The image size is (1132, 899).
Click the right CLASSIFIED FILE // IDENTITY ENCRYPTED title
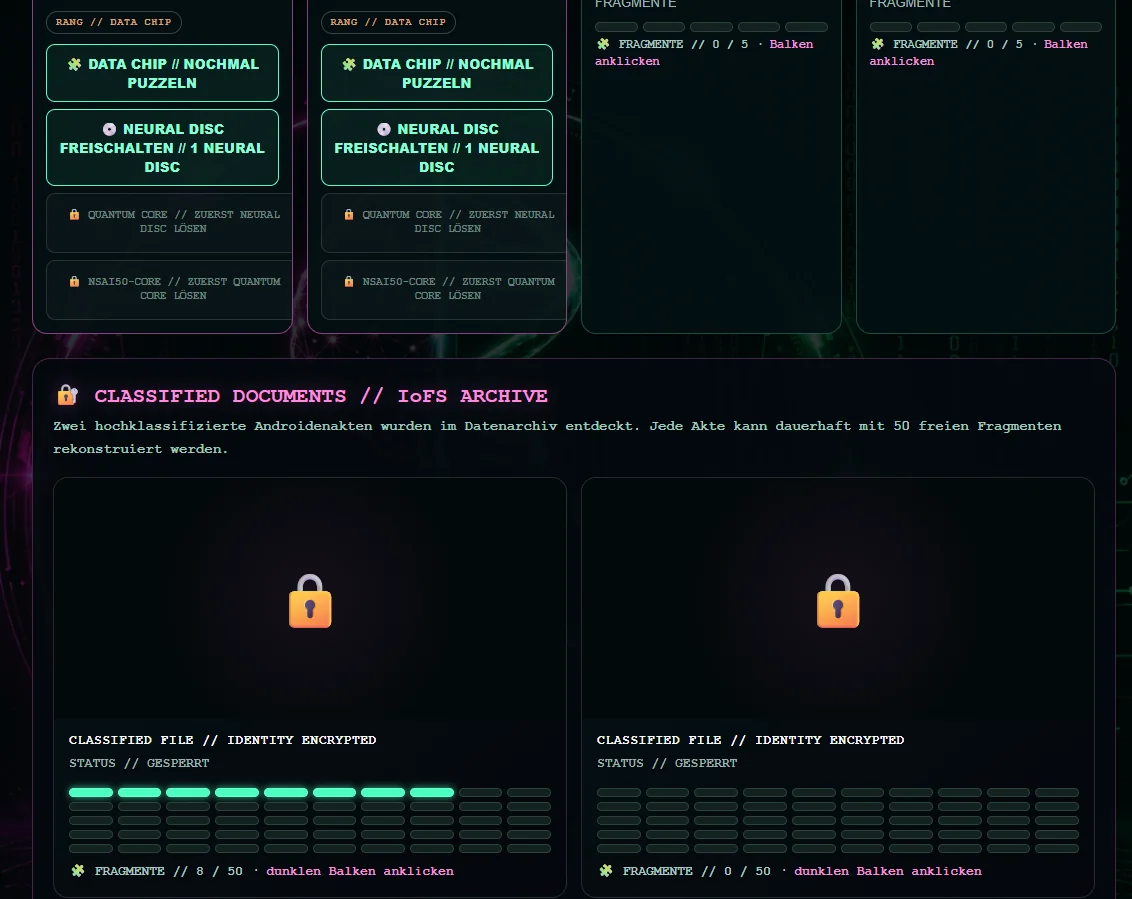coord(750,740)
